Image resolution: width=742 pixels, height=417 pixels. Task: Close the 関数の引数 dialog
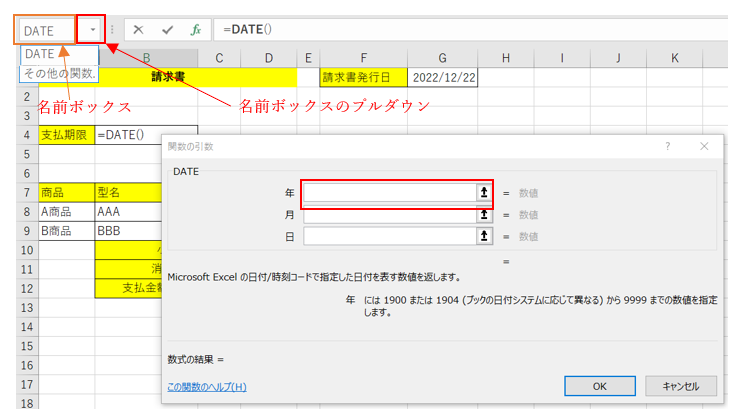pos(704,146)
